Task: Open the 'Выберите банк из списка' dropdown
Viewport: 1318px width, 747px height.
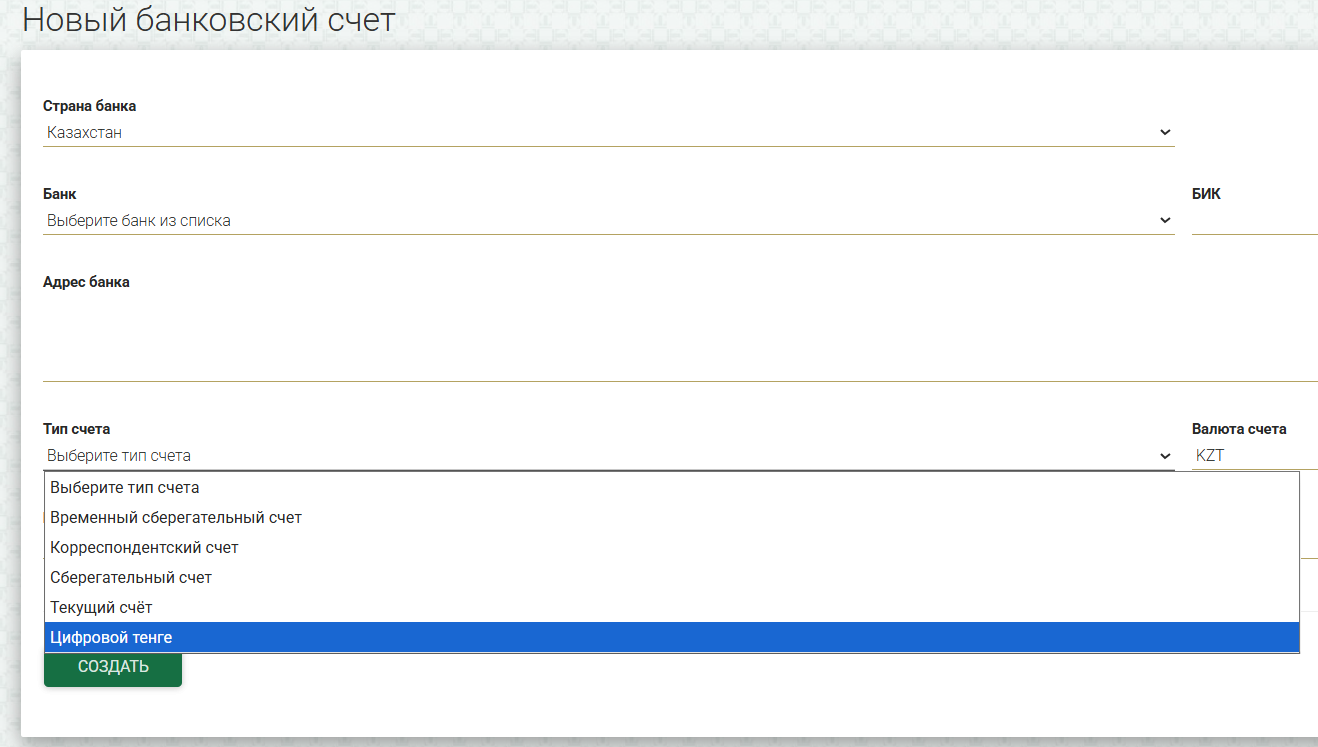Action: pos(608,220)
